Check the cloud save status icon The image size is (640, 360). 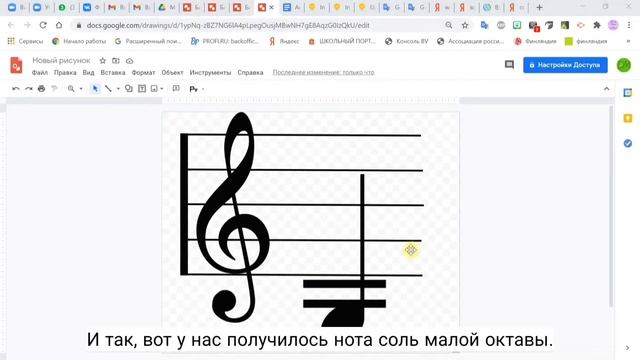click(x=129, y=61)
